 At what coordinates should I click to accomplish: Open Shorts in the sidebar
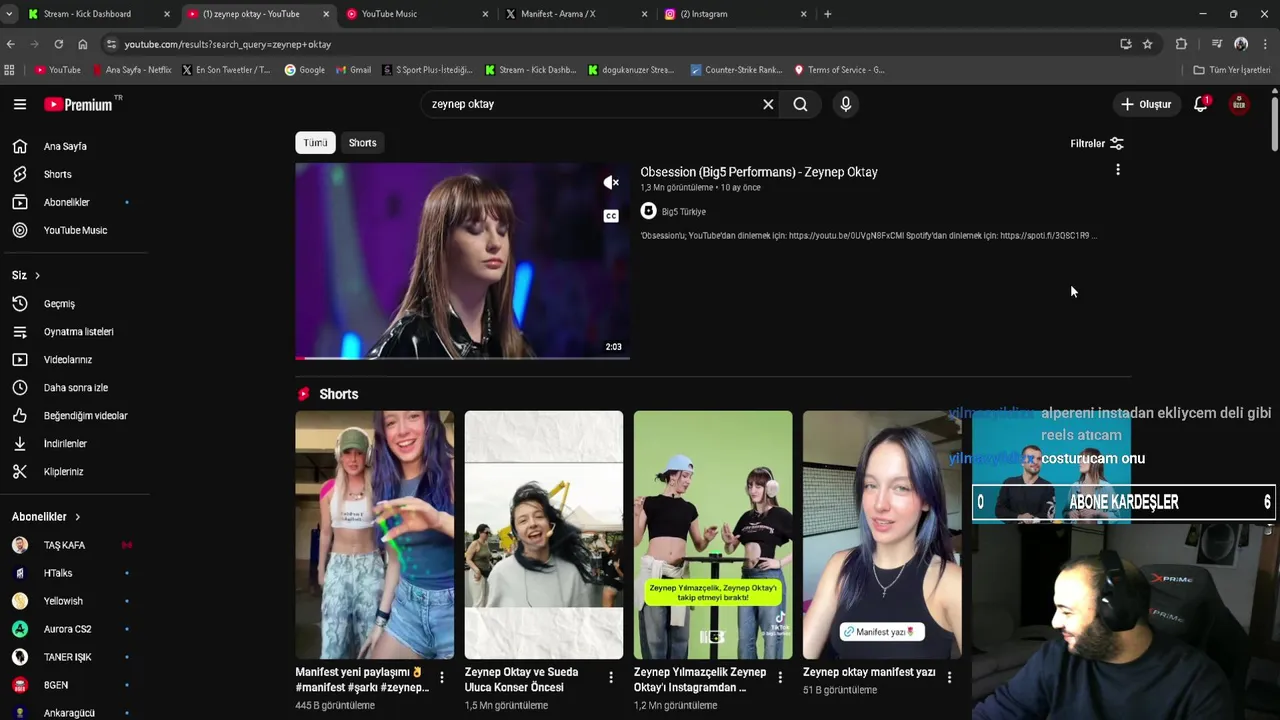58,174
